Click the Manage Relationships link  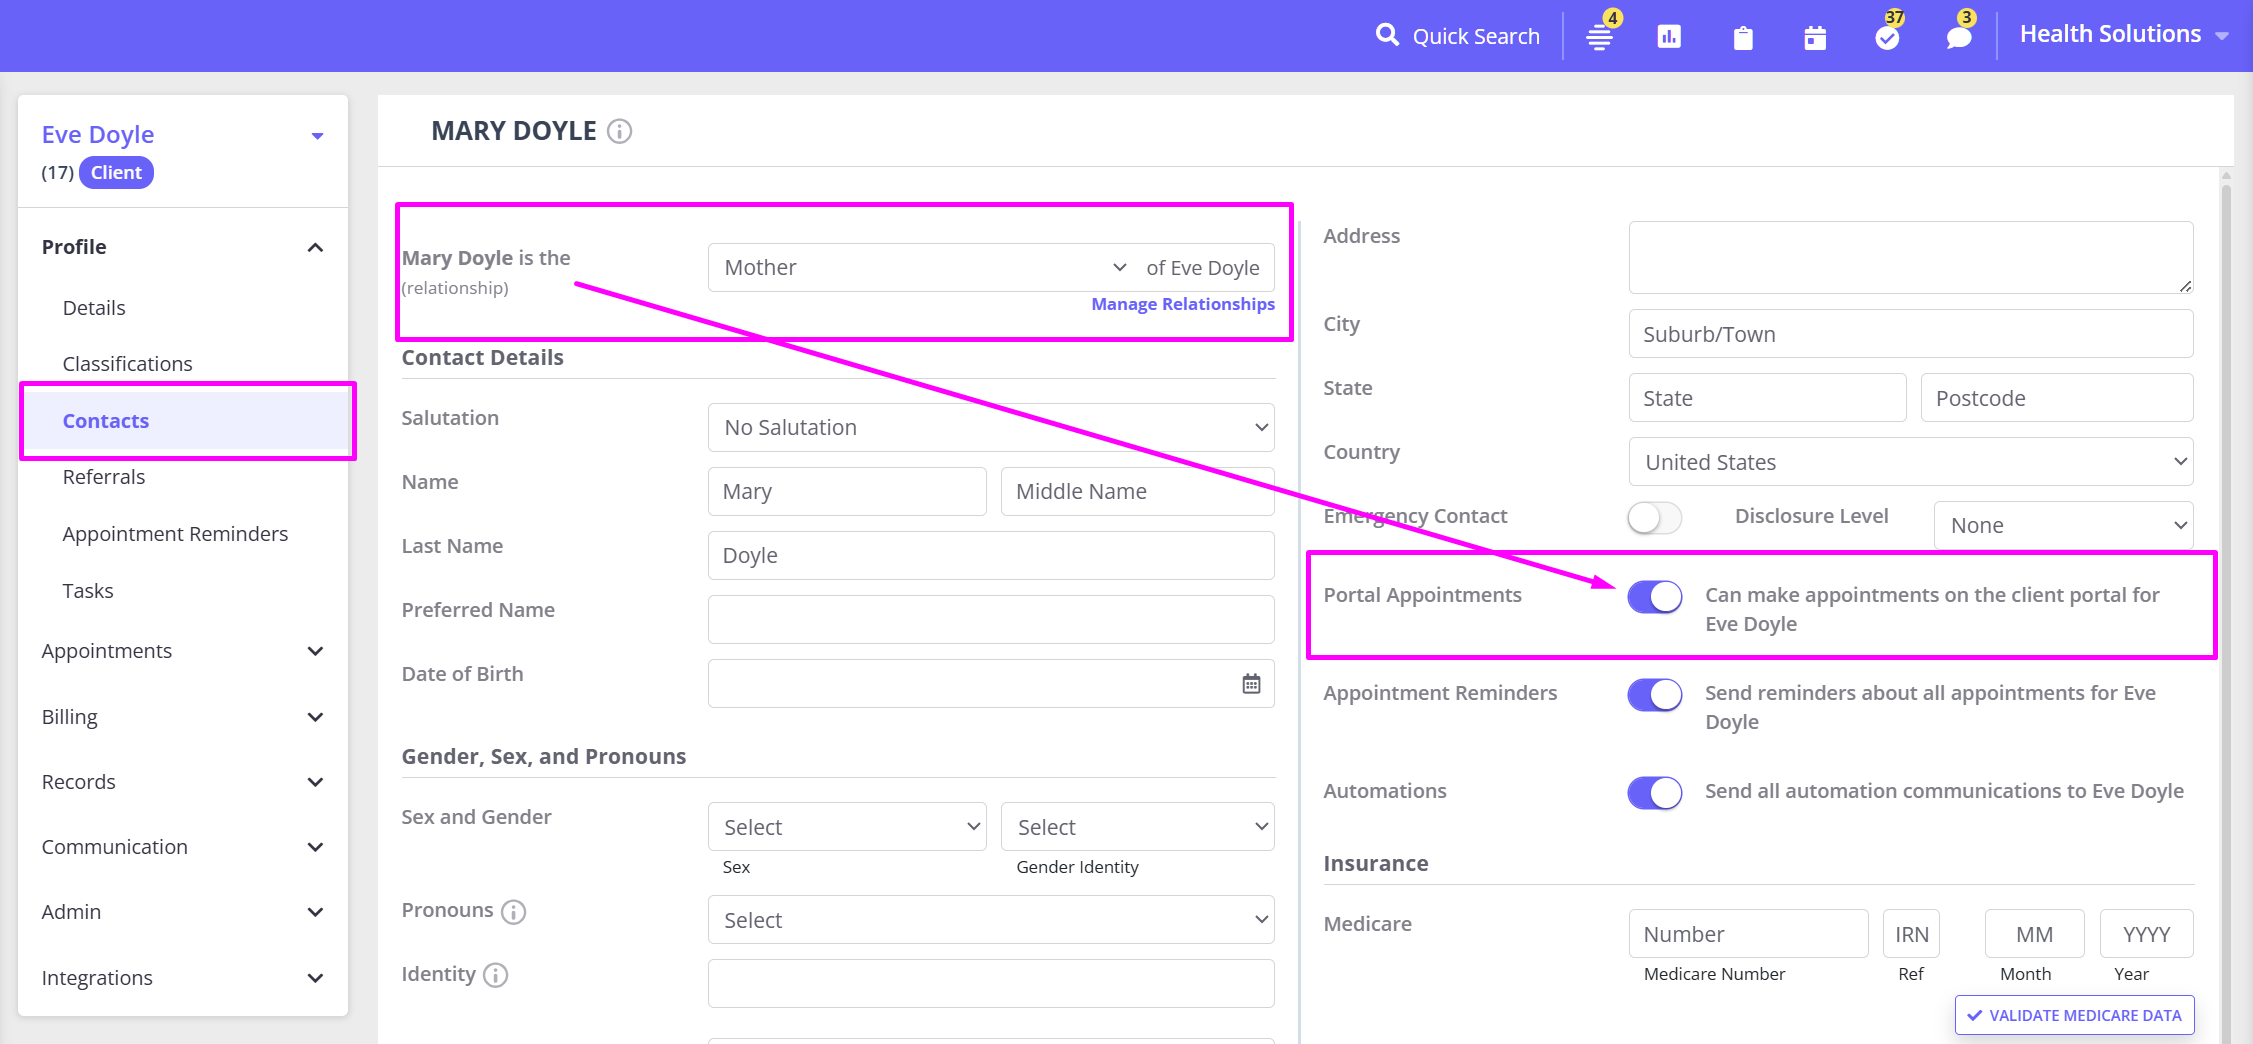1182,304
